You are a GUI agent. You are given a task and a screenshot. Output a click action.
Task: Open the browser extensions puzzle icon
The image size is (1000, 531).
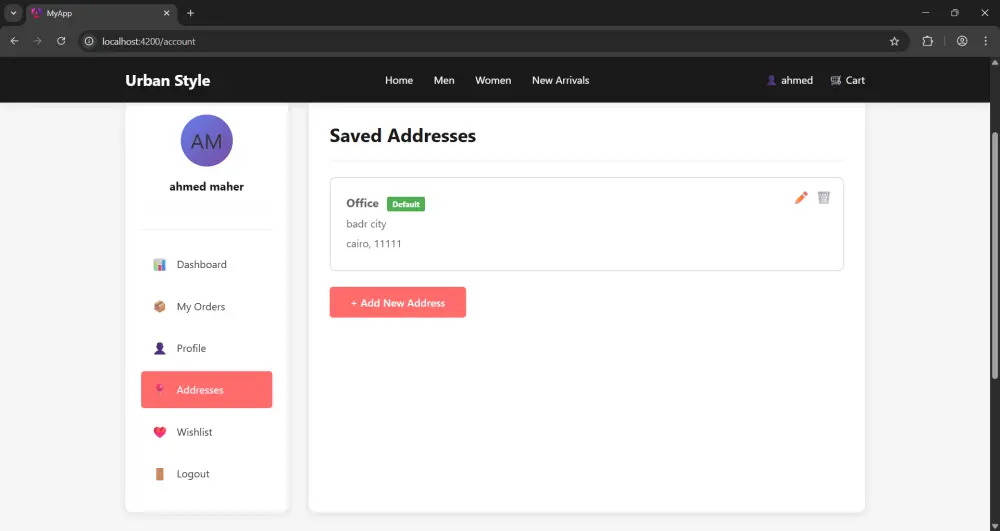(927, 41)
